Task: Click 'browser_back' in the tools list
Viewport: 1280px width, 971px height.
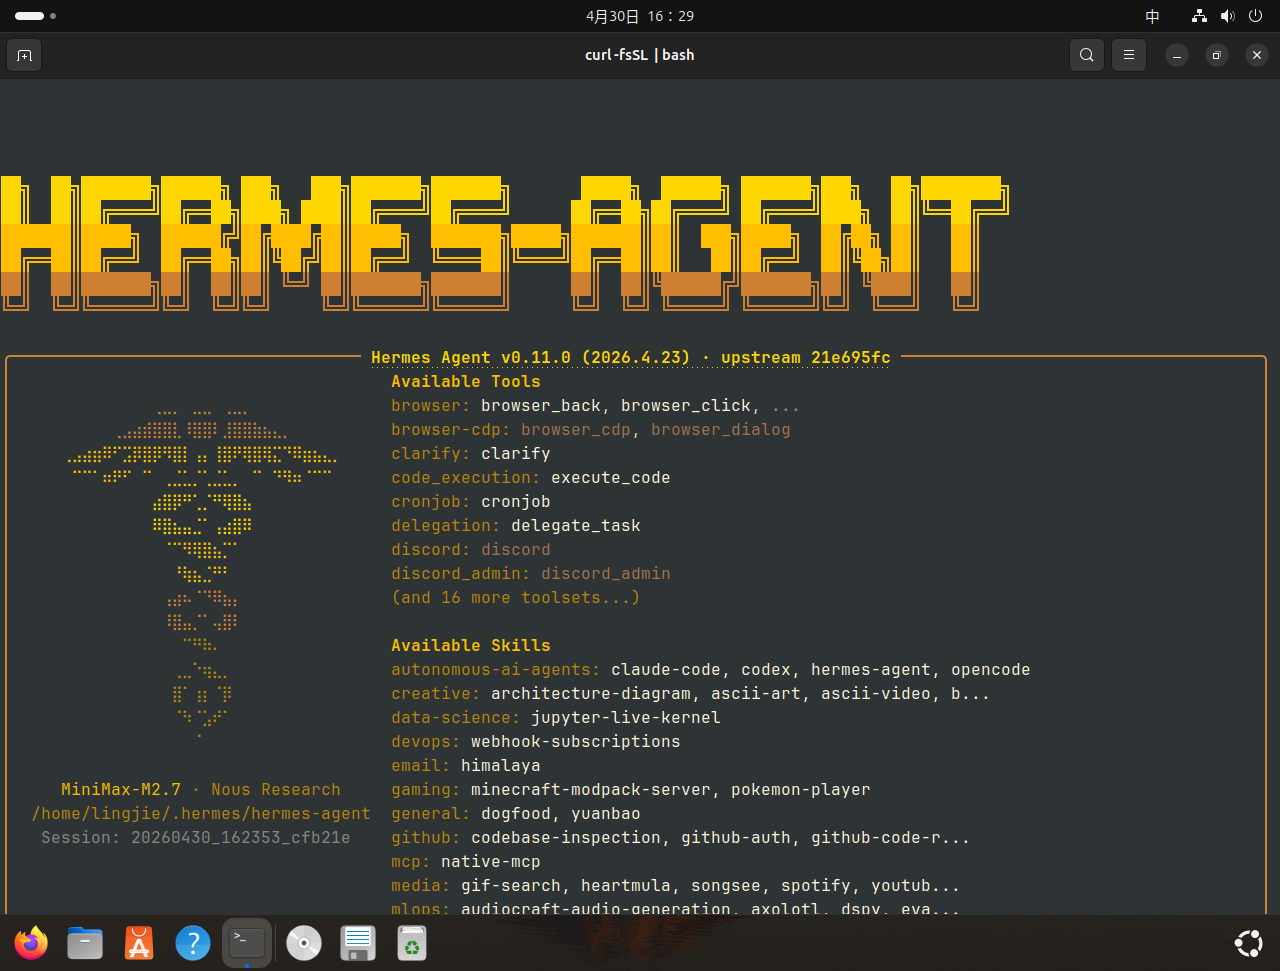Action: click(x=541, y=405)
